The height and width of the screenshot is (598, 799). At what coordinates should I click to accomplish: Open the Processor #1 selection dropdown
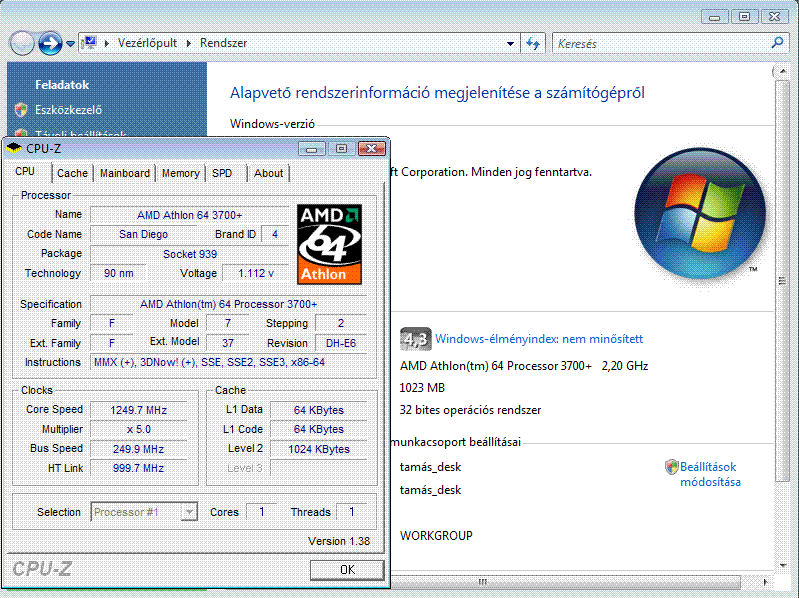[144, 512]
